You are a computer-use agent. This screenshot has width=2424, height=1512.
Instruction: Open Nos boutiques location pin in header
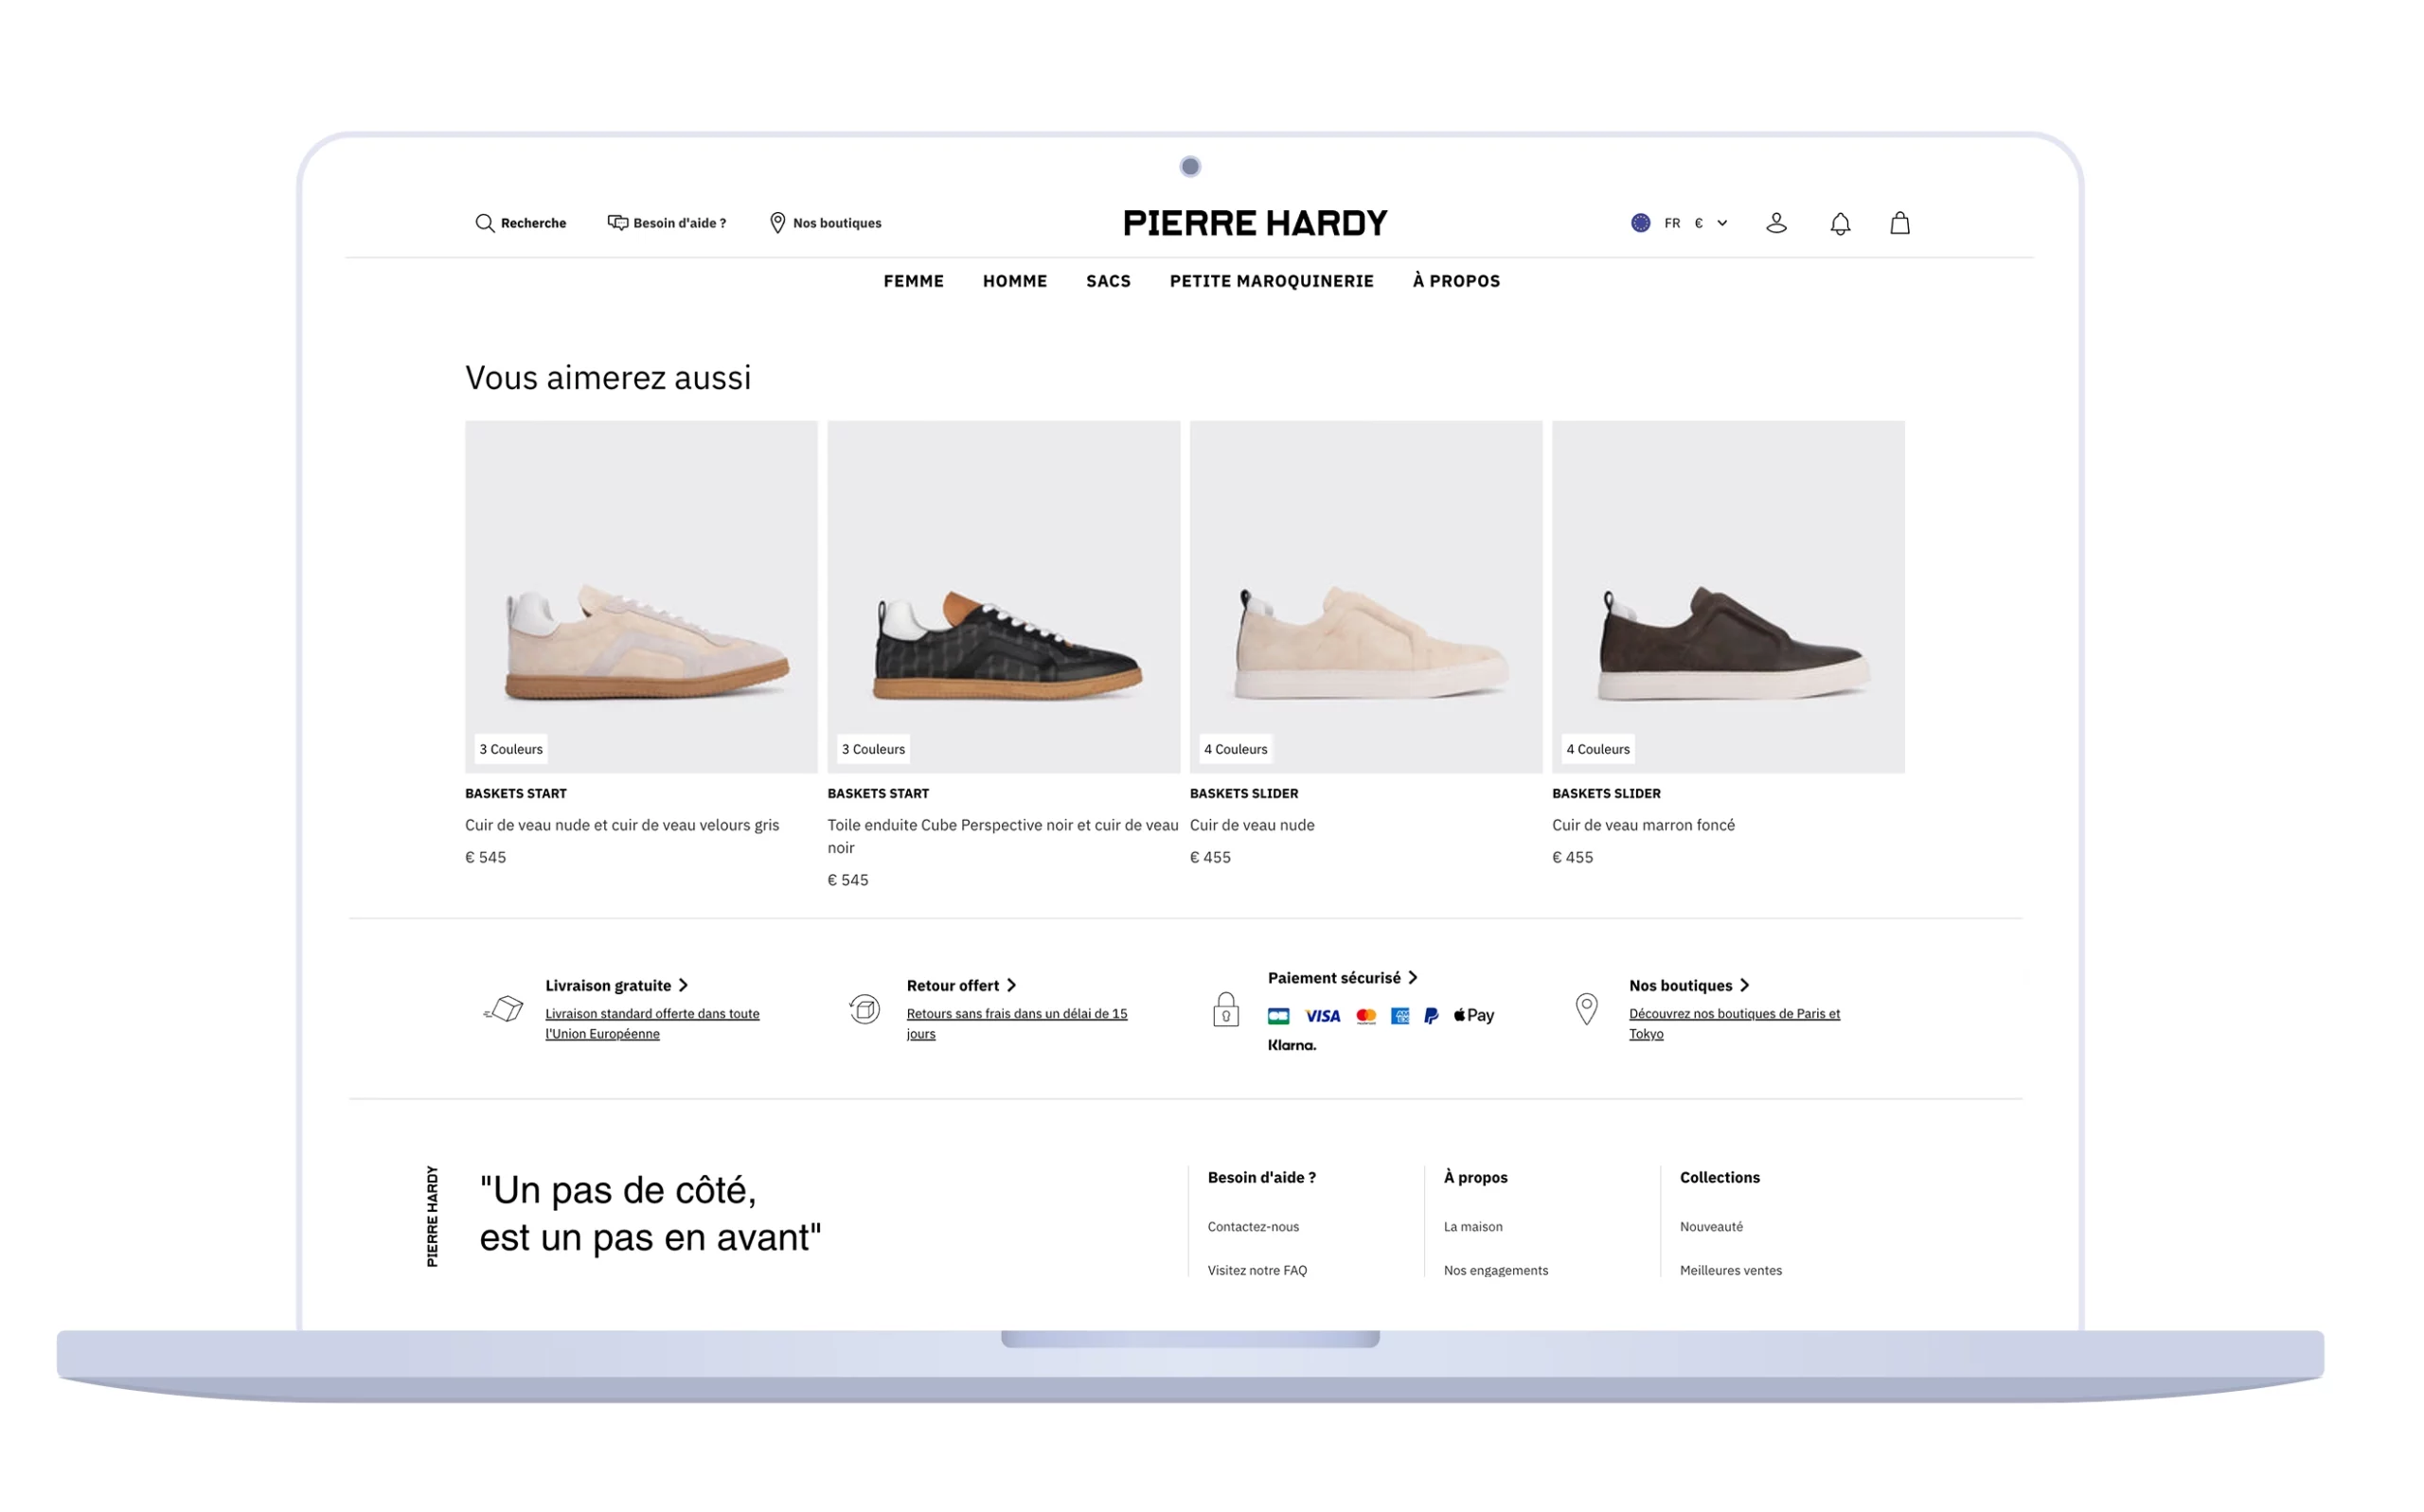pyautogui.click(x=778, y=223)
